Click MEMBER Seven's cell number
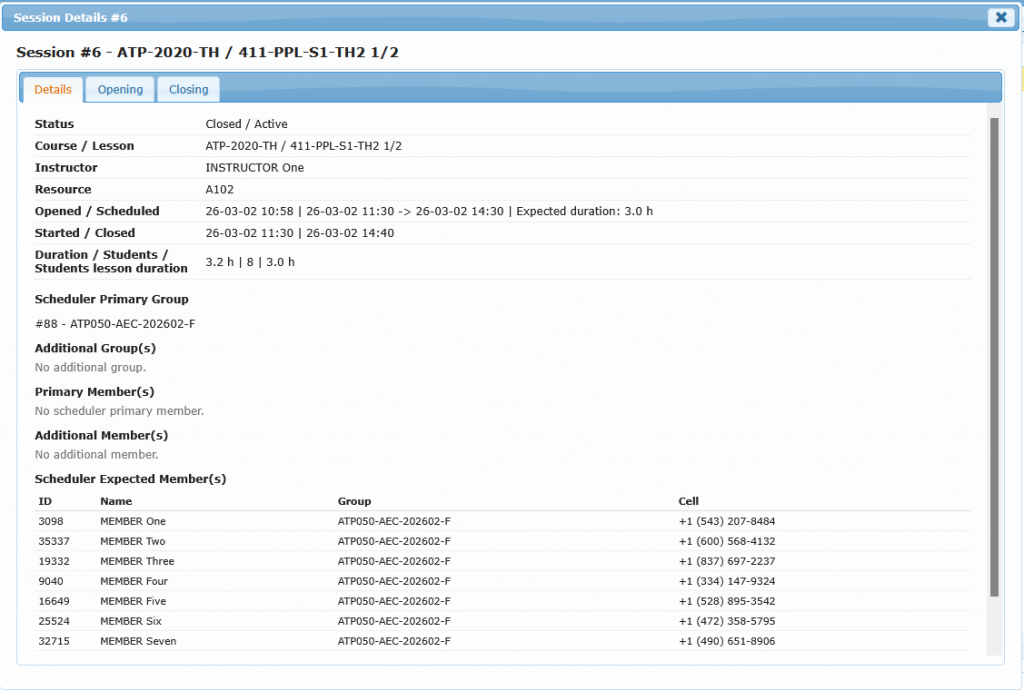The width and height of the screenshot is (1024, 691). click(x=726, y=641)
